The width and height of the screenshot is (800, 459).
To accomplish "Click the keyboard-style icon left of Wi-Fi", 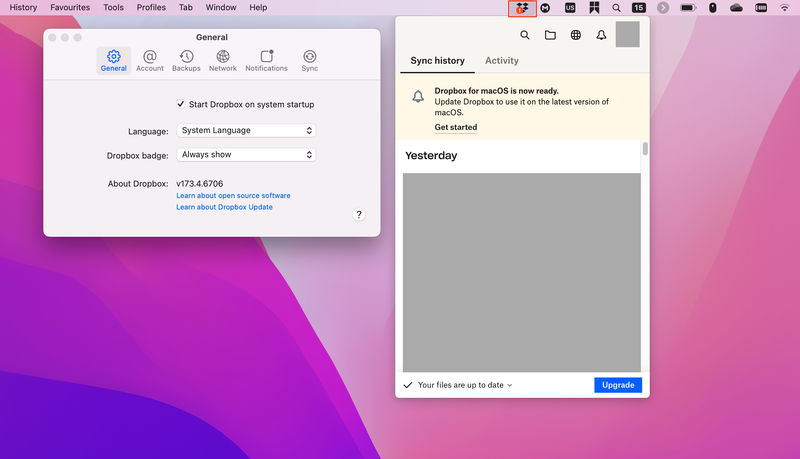I will (x=761, y=8).
